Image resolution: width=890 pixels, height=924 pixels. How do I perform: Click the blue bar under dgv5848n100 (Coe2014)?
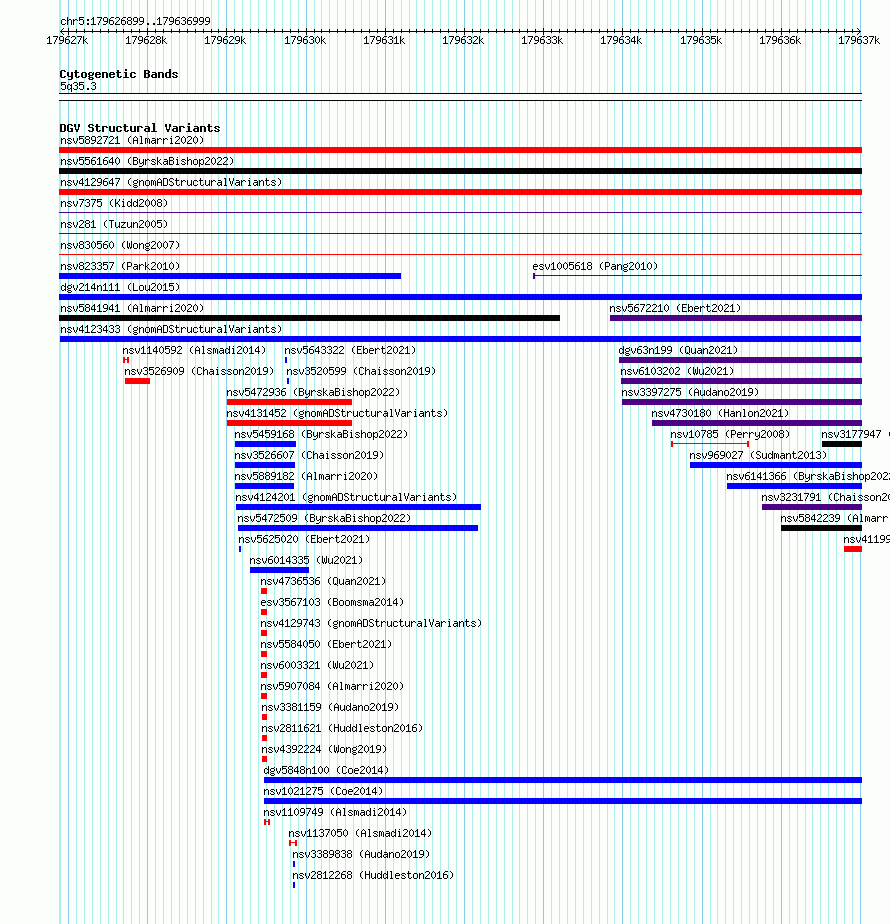563,780
